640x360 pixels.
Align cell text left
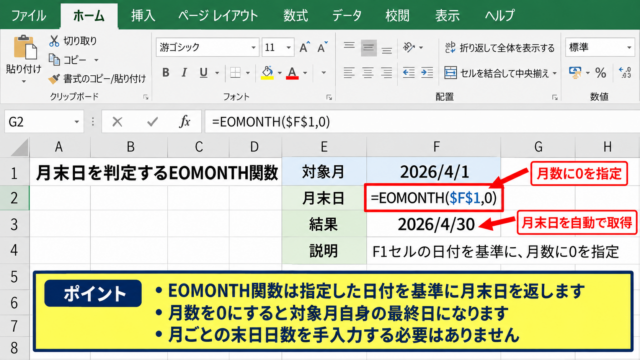pos(349,73)
